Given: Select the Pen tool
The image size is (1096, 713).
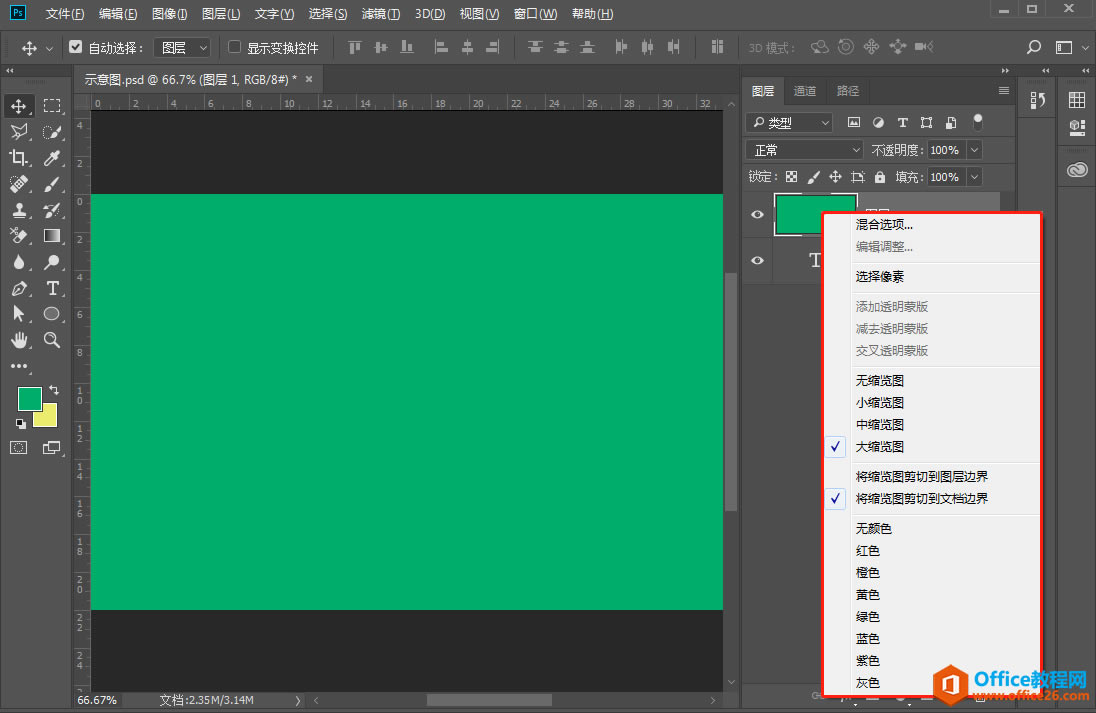Looking at the screenshot, I should 19,288.
